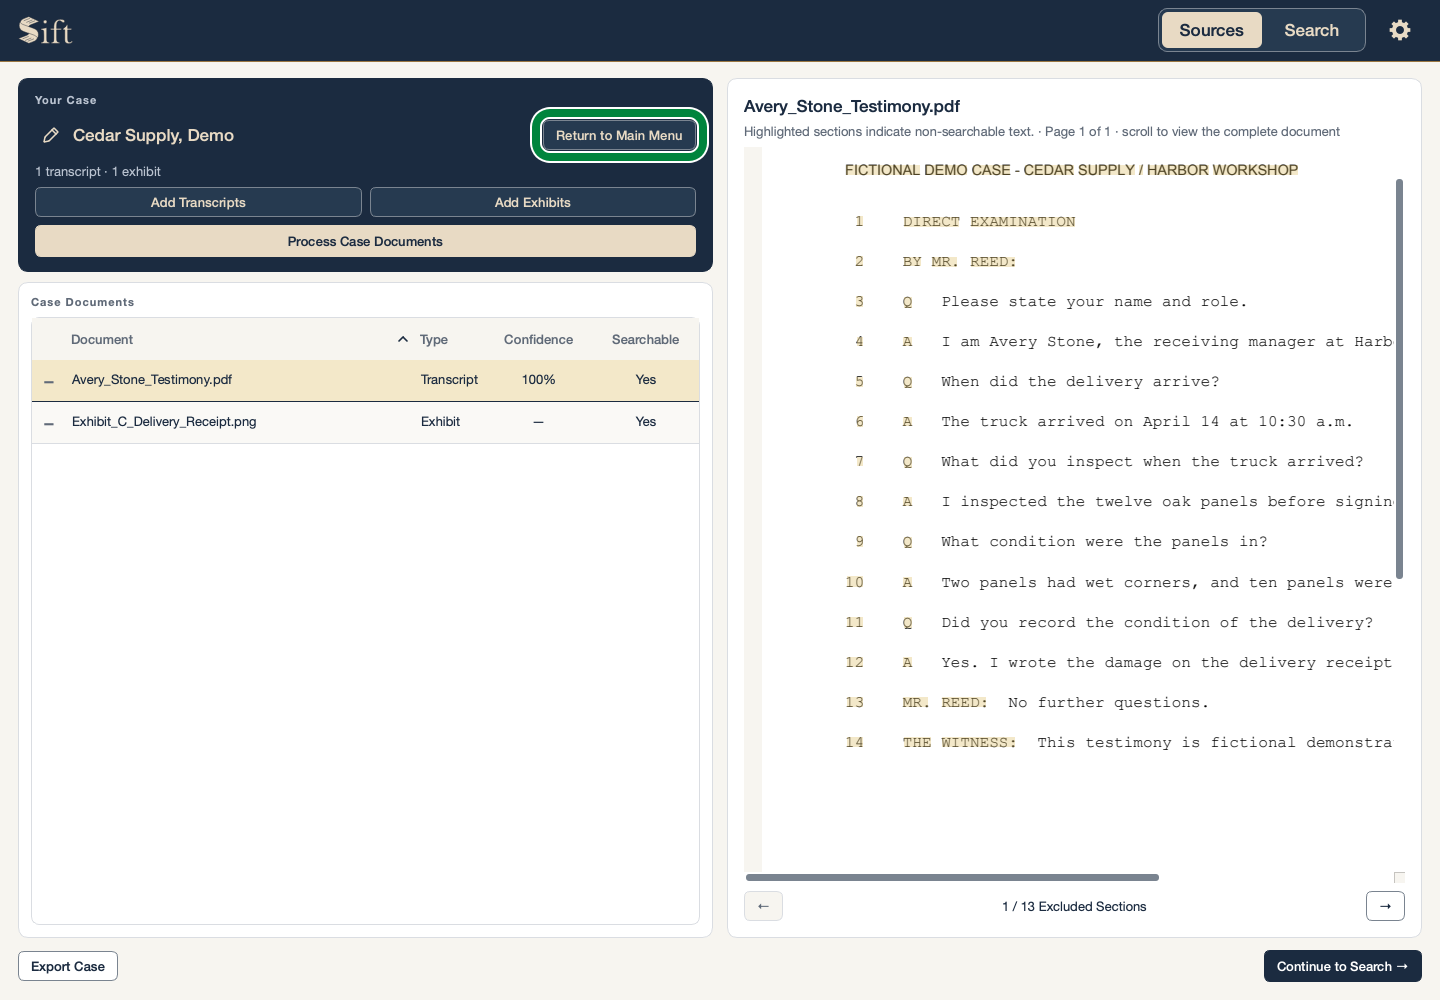The image size is (1440, 1000).
Task: Click the Exhibit type cell
Action: 440,422
